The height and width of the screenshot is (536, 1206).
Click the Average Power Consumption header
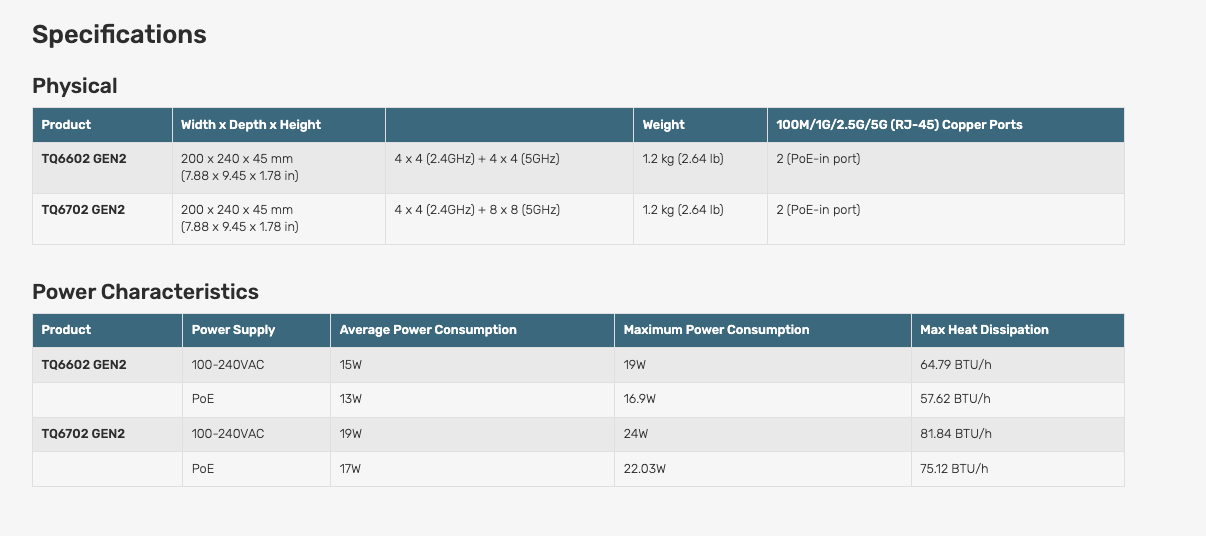(x=428, y=330)
